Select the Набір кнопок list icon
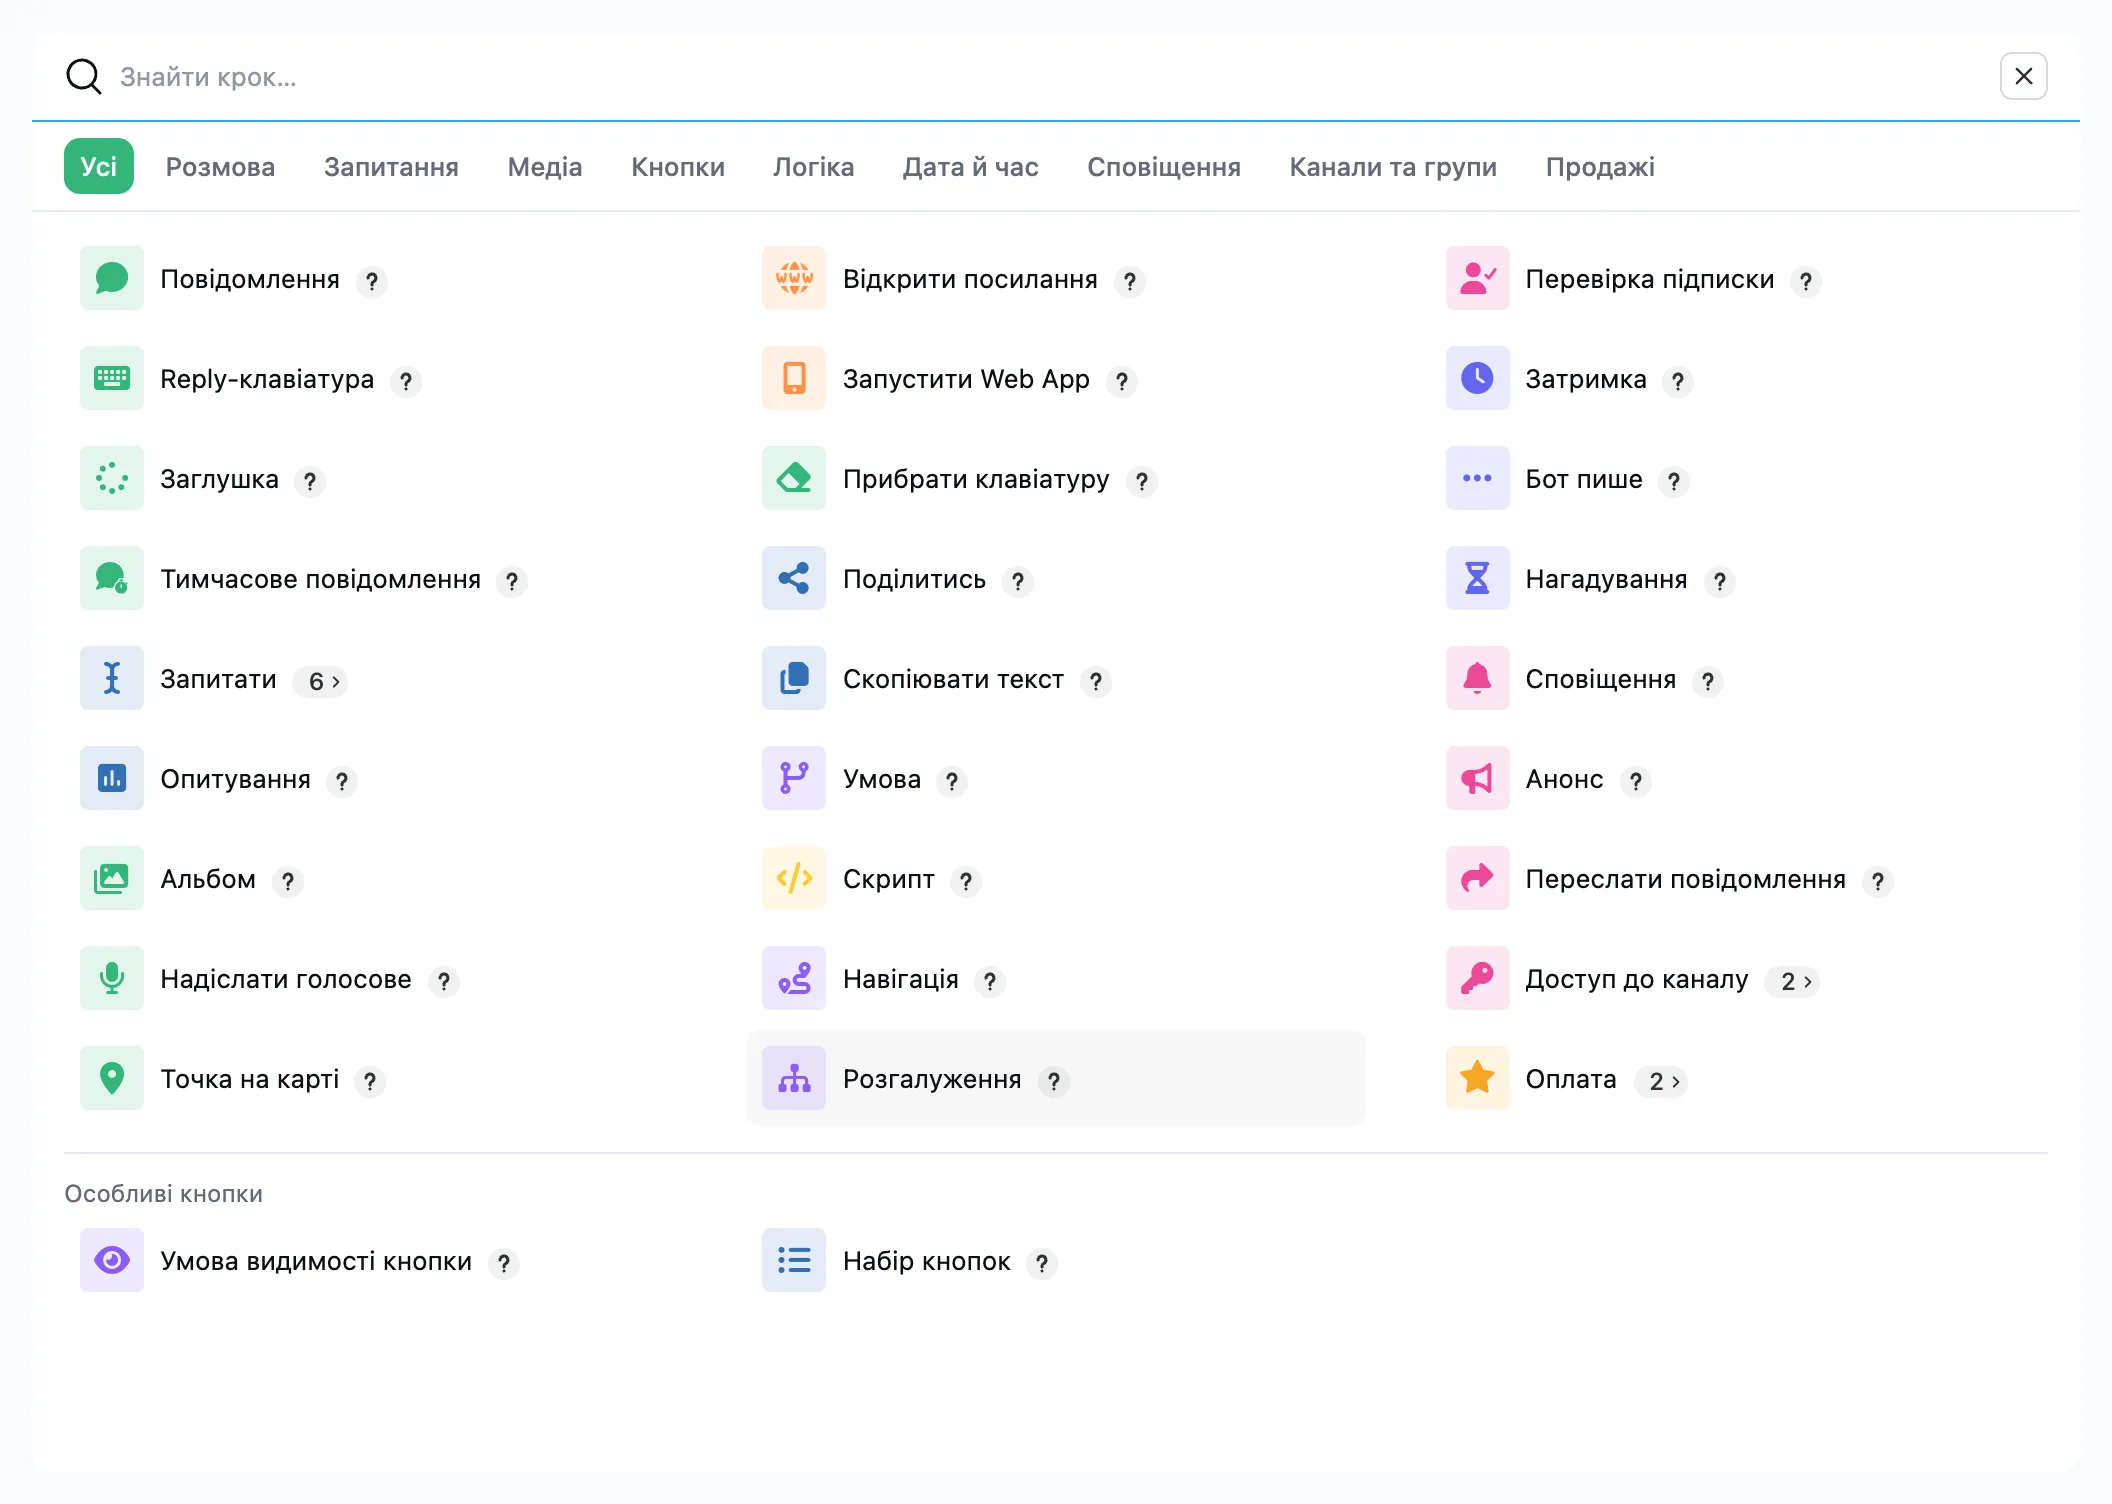 (x=794, y=1260)
